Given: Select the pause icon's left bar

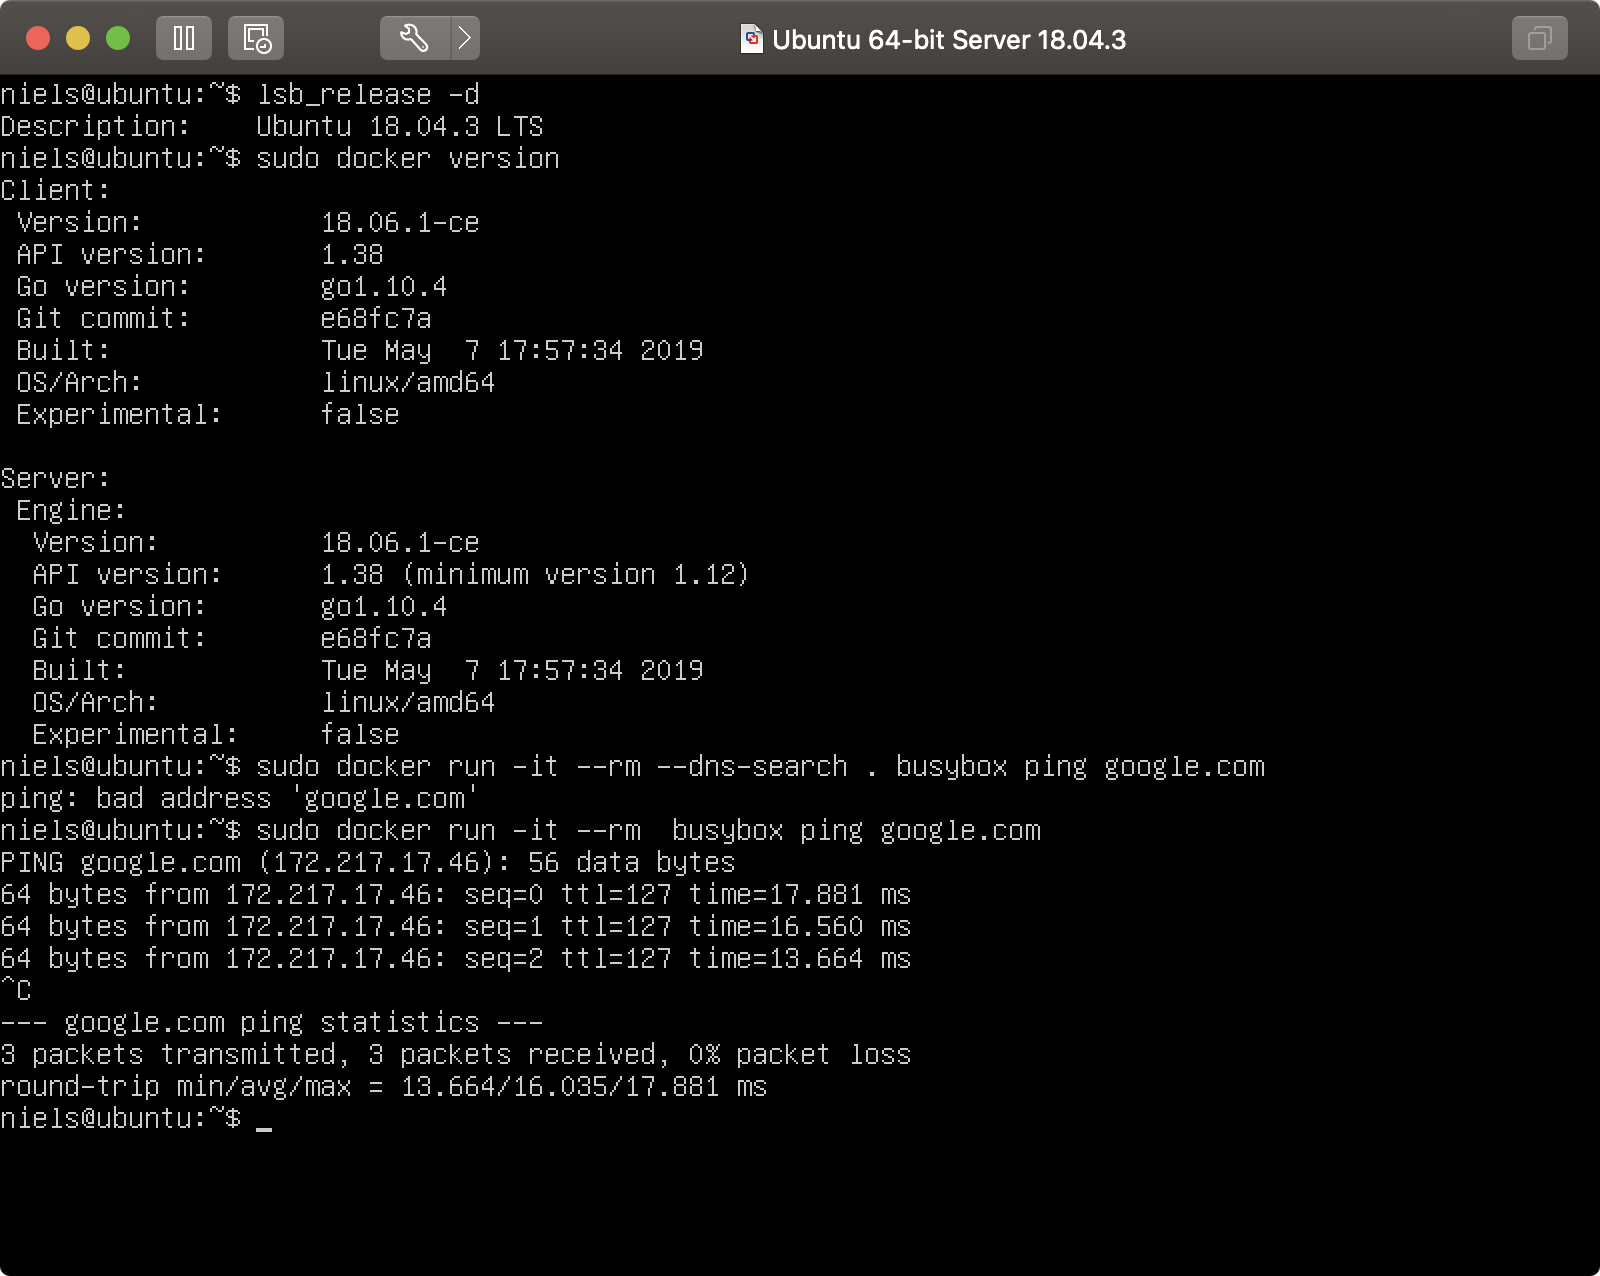Looking at the screenshot, I should pyautogui.click(x=178, y=38).
